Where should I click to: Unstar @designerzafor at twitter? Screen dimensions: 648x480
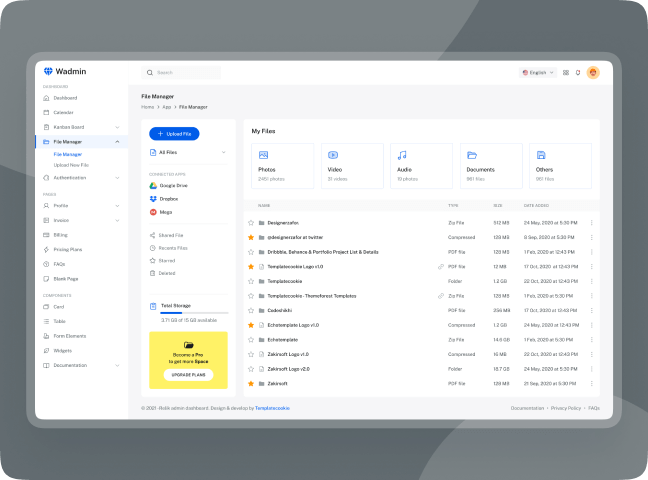(251, 237)
